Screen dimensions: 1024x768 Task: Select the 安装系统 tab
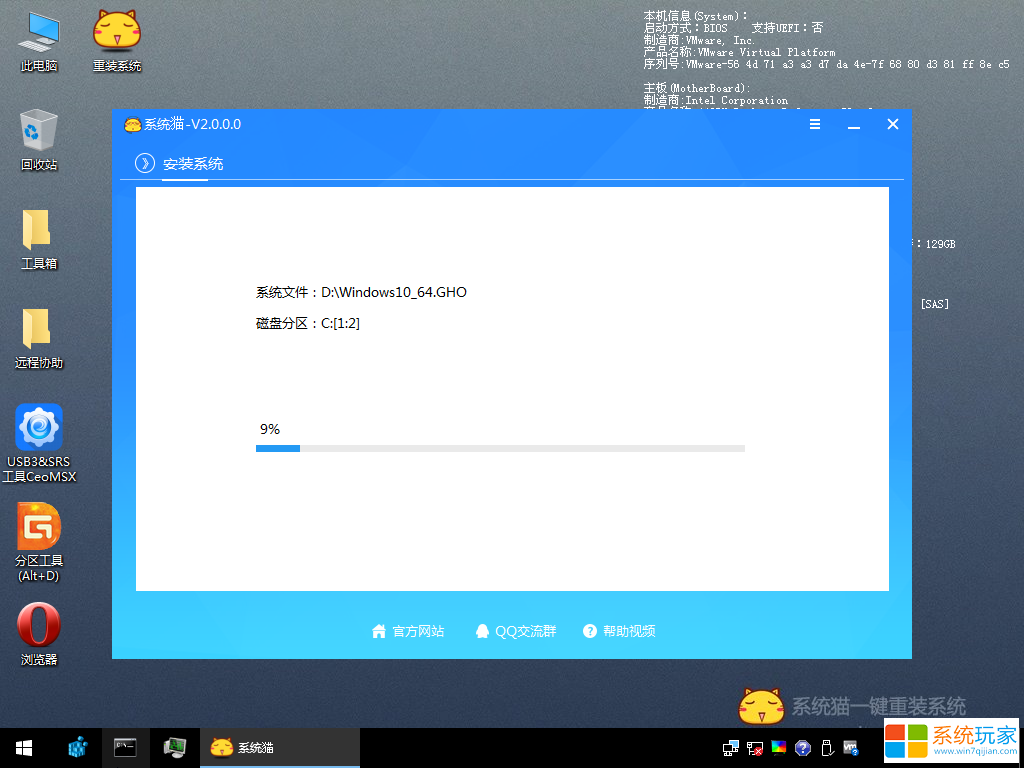tap(193, 164)
